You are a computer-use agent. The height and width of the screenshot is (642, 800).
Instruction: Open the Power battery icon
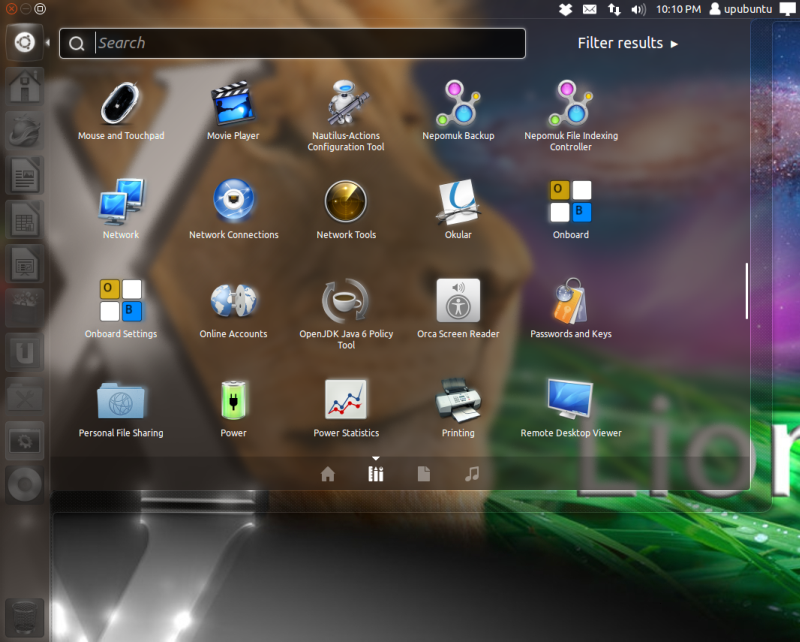pos(234,408)
